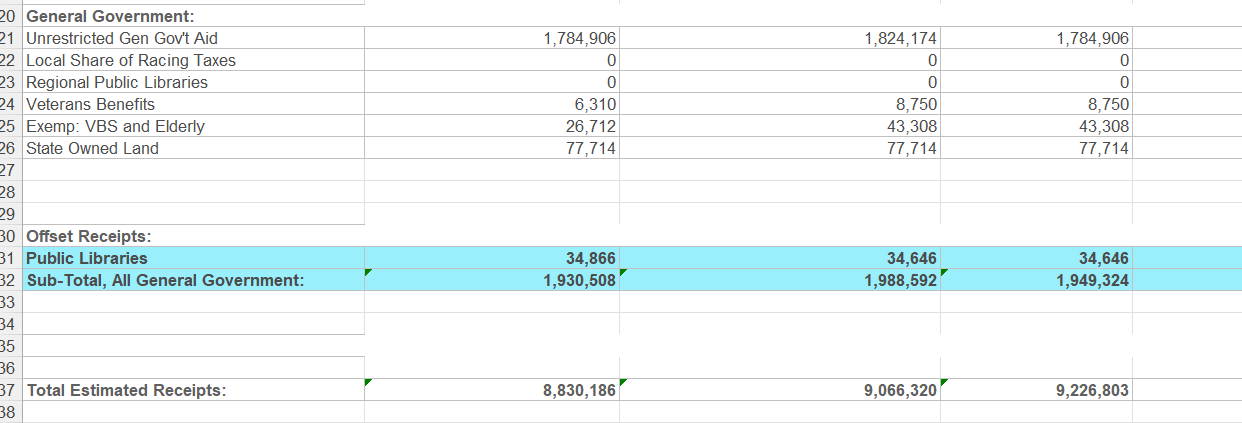
Task: Select the "Total Estimated Receipts:" label cell
Action: [x=126, y=390]
